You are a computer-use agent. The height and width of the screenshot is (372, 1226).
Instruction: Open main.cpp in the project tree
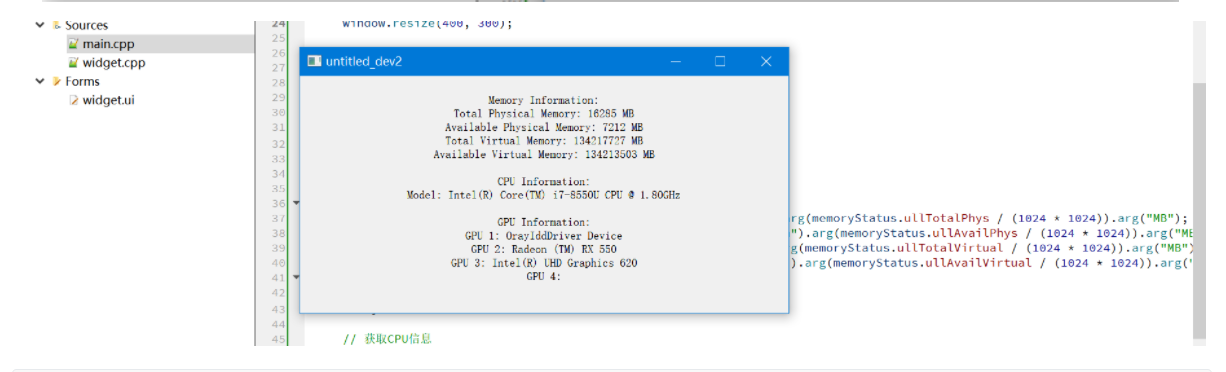point(108,44)
